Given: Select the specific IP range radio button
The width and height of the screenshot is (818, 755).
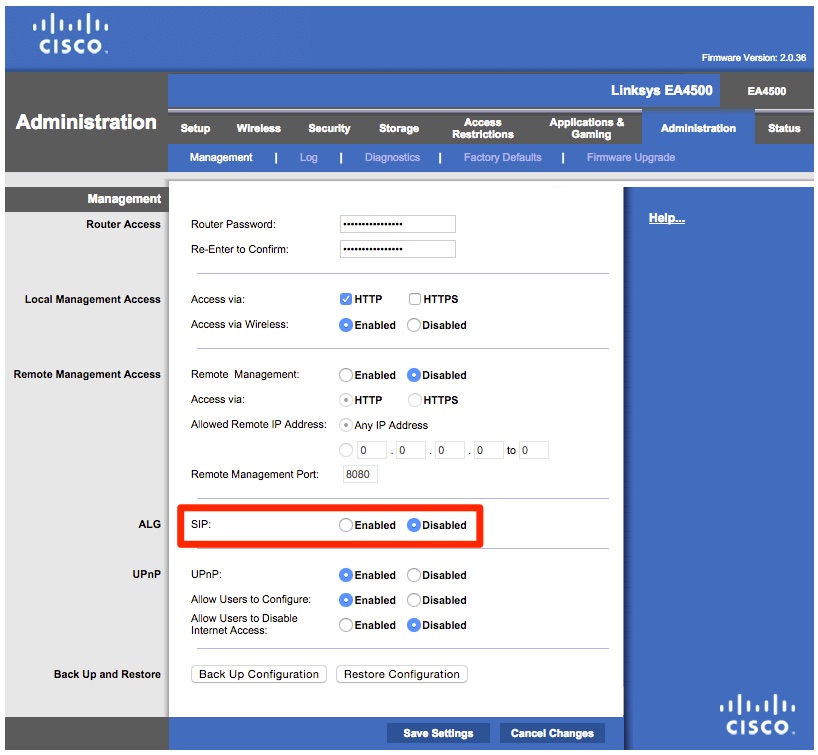Looking at the screenshot, I should coord(345,450).
